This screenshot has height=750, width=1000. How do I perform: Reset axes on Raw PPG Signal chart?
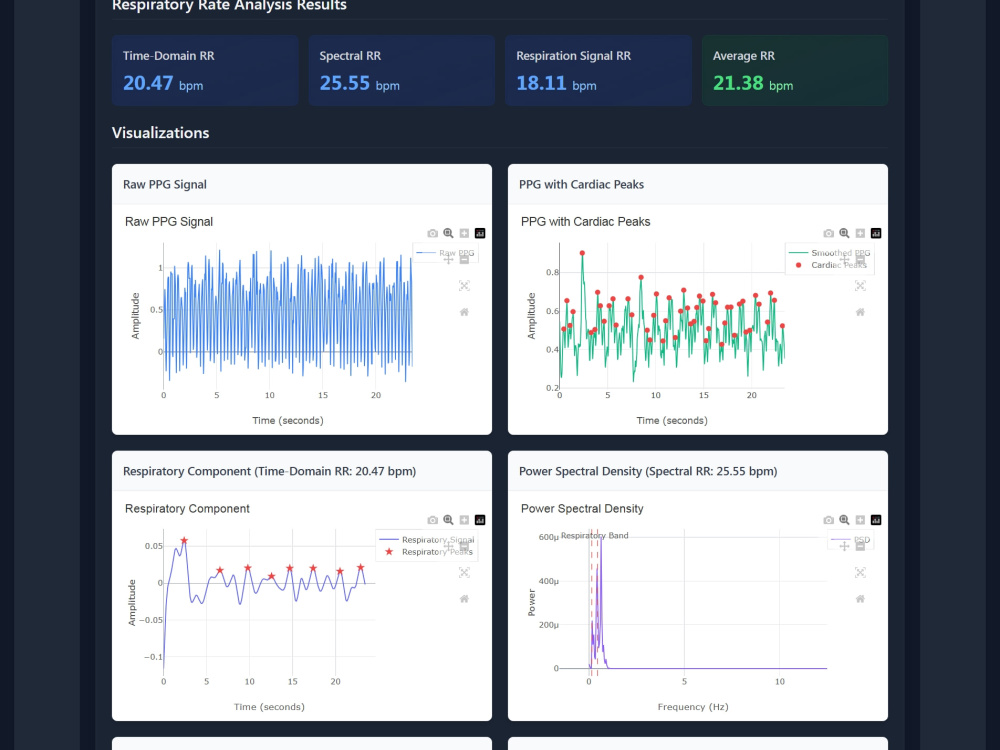[464, 312]
